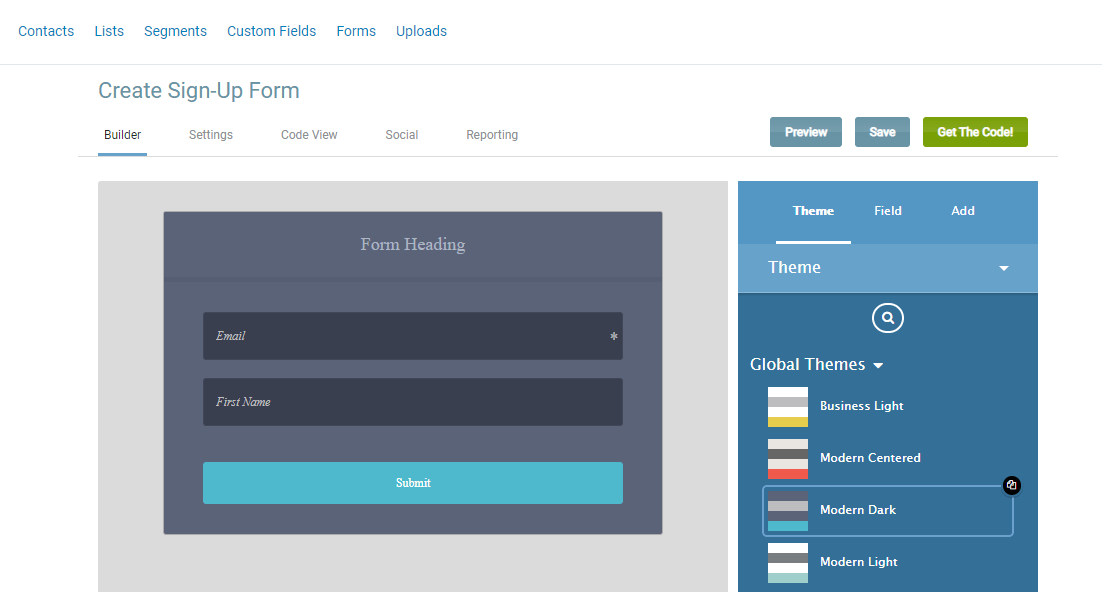
Task: Open the Settings tab
Action: [211, 135]
